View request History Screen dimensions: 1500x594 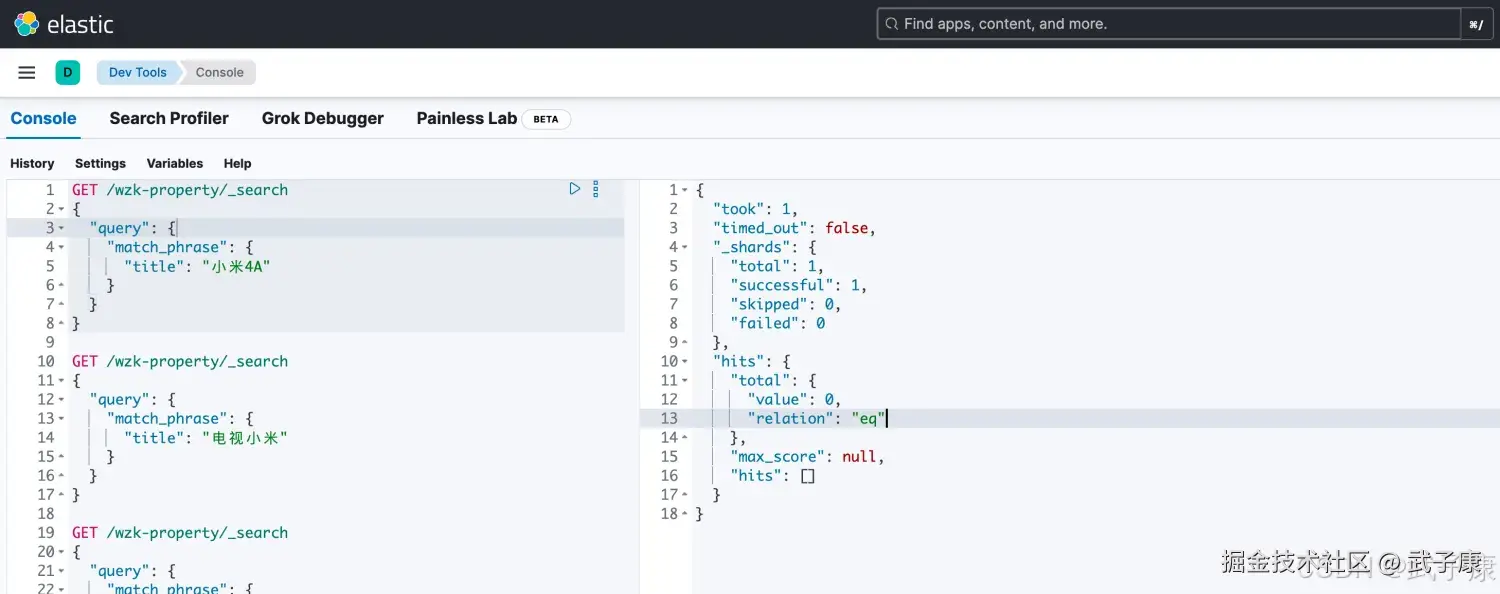pos(32,163)
